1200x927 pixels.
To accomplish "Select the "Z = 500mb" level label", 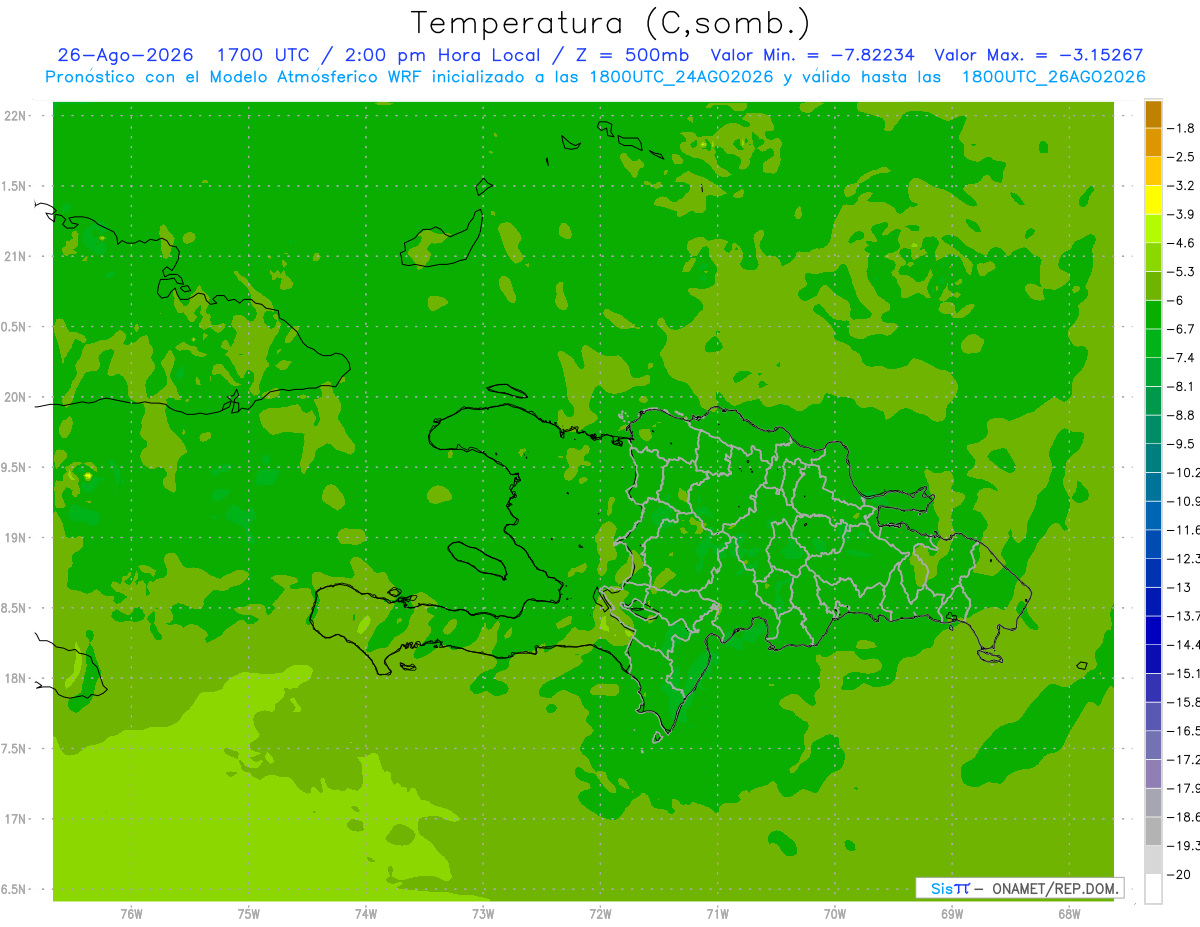I will 627,55.
